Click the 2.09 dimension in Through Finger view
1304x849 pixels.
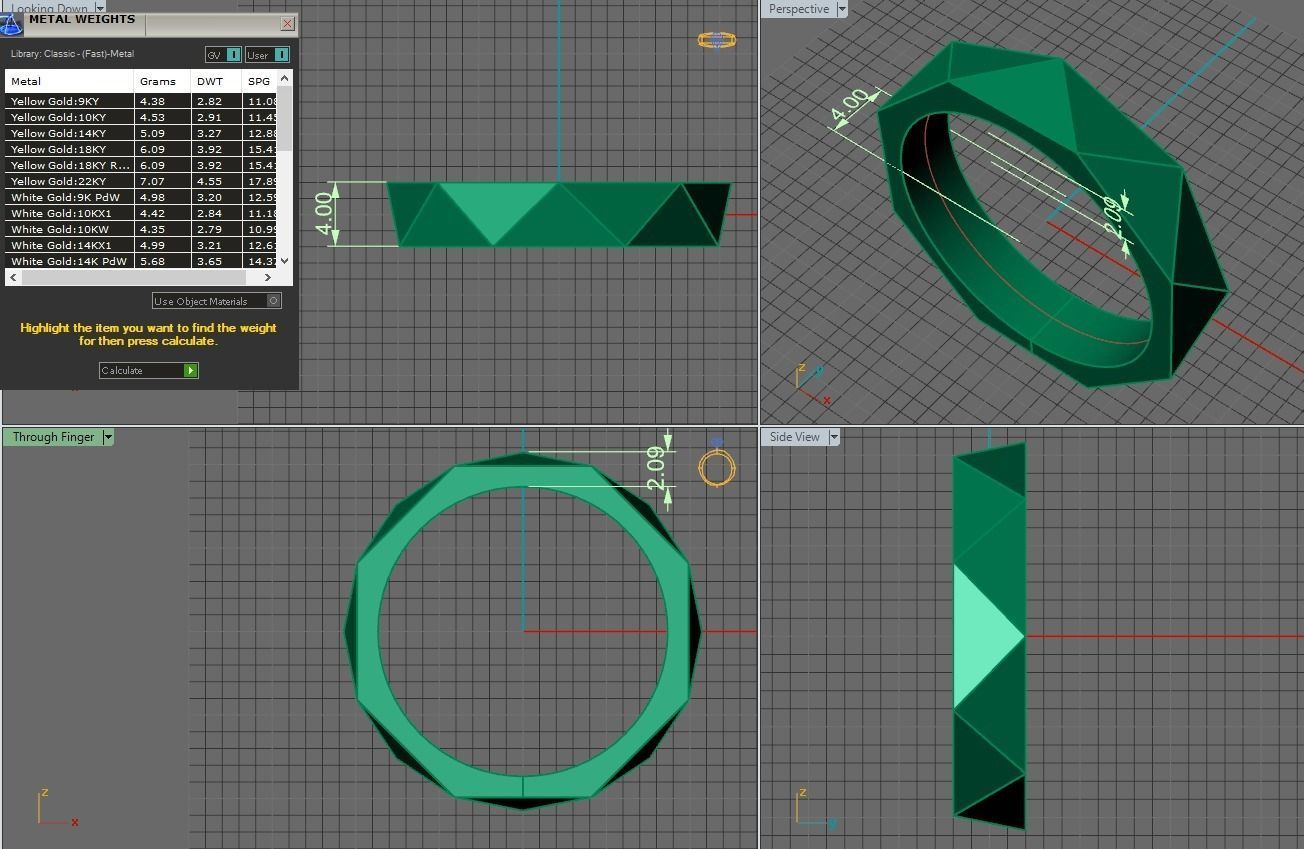pyautogui.click(x=656, y=468)
